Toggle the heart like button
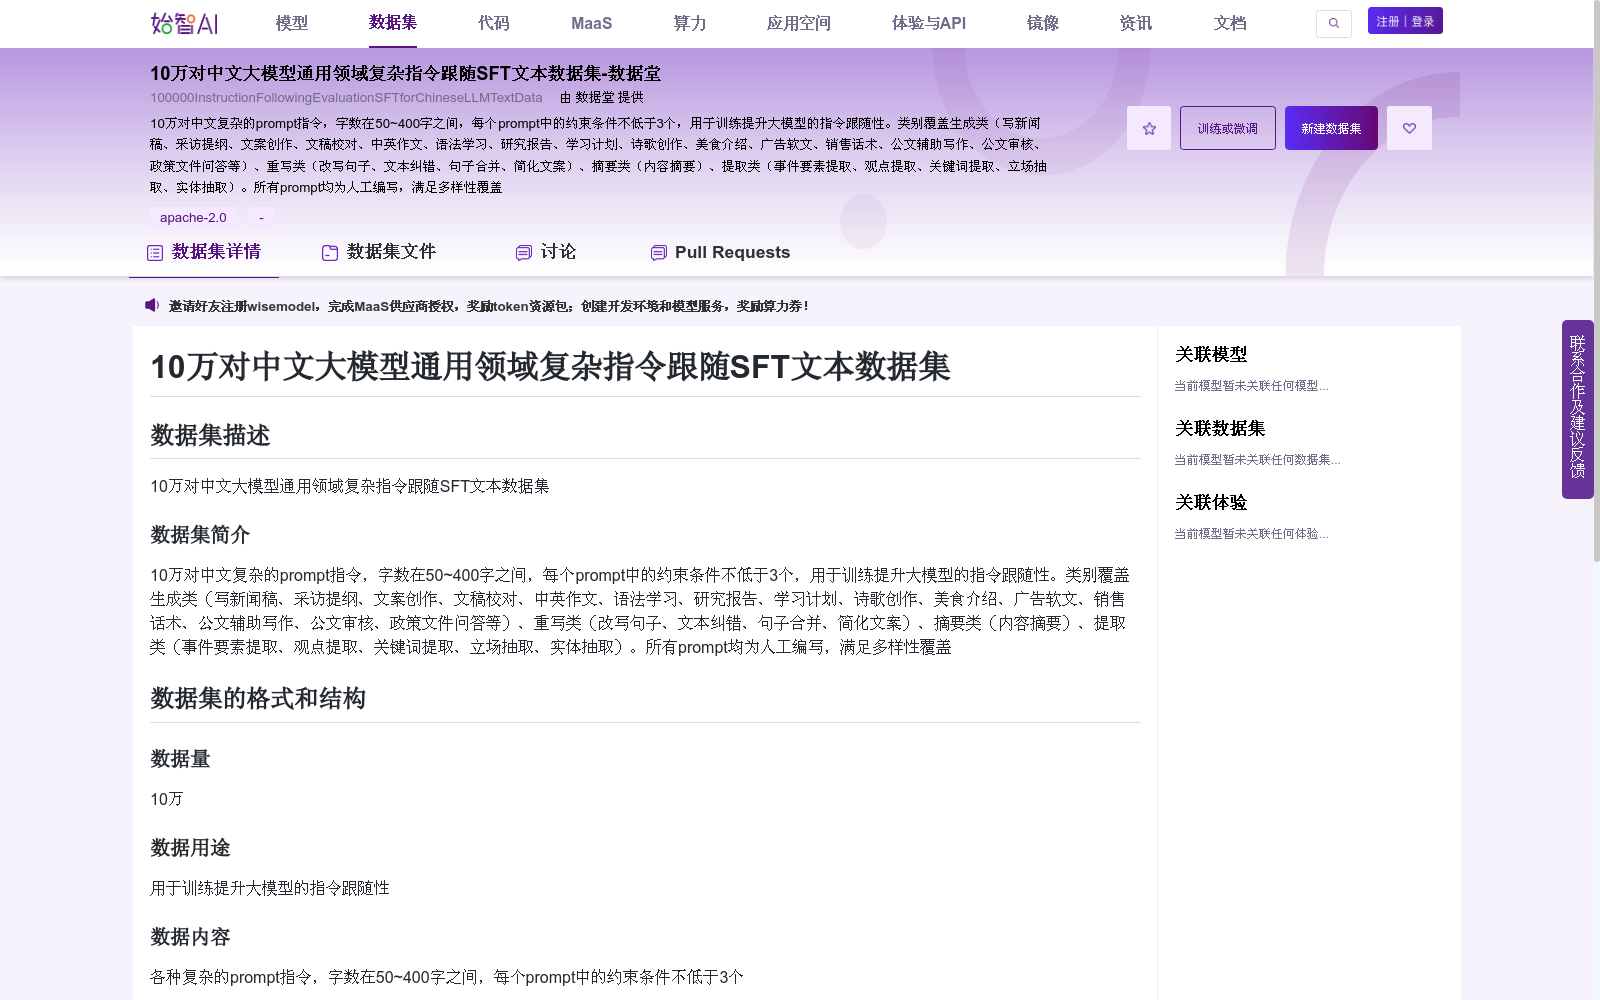The image size is (1600, 1000). pyautogui.click(x=1409, y=127)
